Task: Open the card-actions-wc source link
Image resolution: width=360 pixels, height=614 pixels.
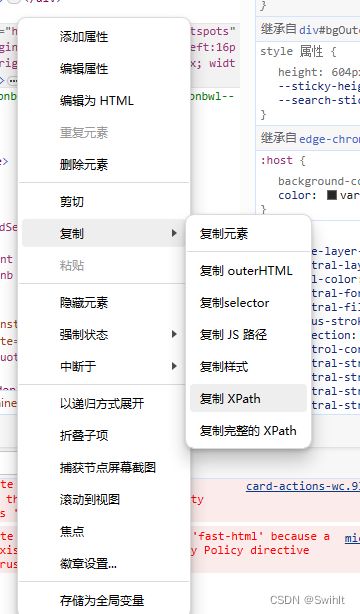Action: pos(302,486)
